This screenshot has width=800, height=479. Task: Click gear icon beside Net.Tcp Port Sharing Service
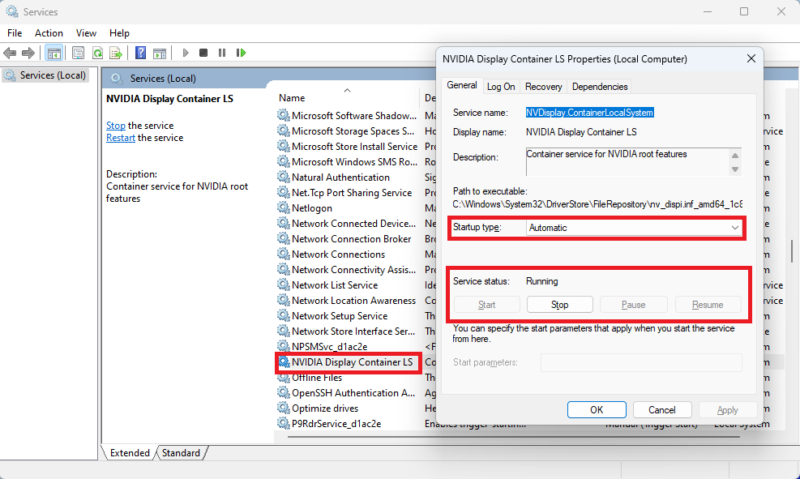283,193
